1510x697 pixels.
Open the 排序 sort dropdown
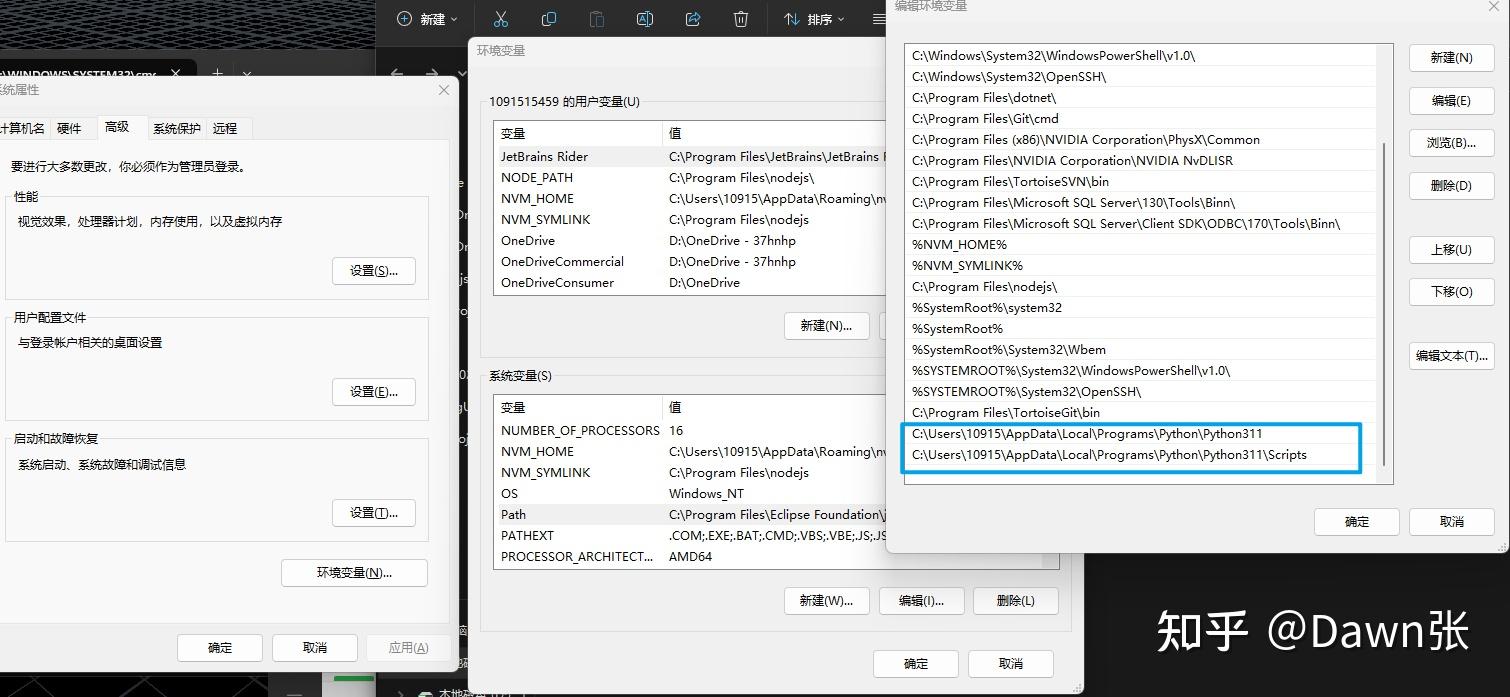pos(814,19)
